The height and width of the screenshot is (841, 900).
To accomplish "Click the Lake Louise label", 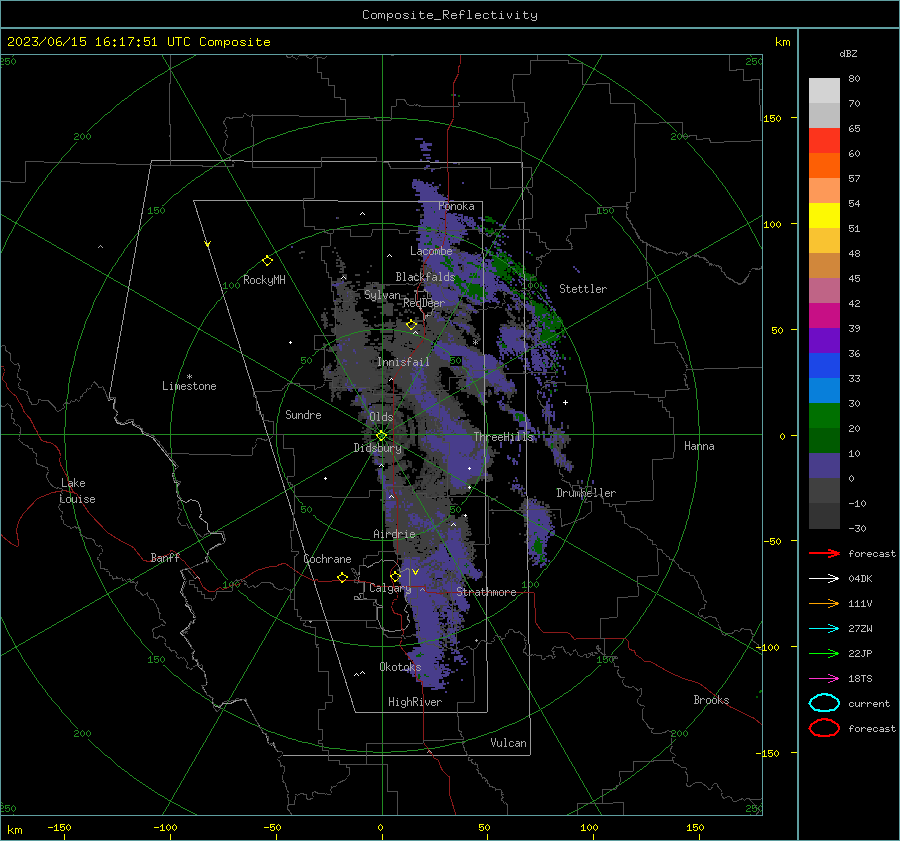I will click(x=77, y=491).
